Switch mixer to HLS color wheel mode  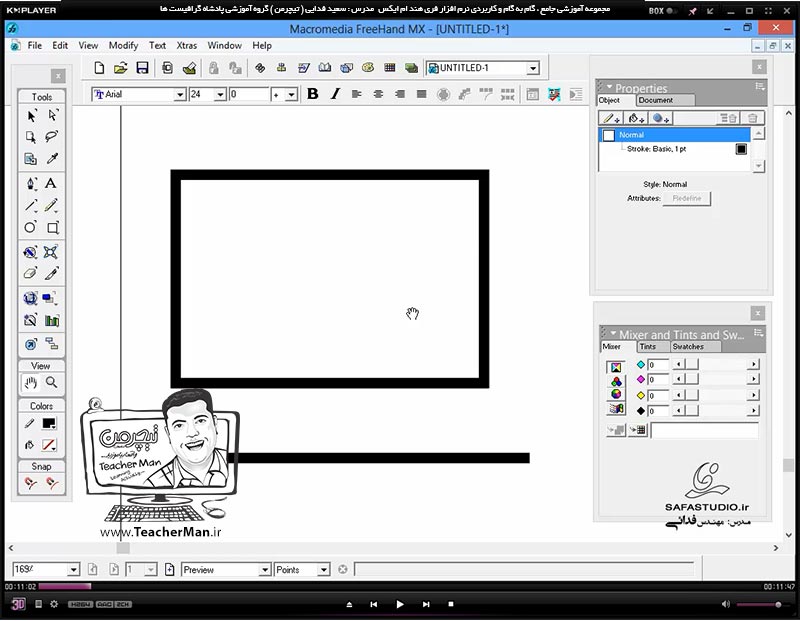[x=616, y=394]
